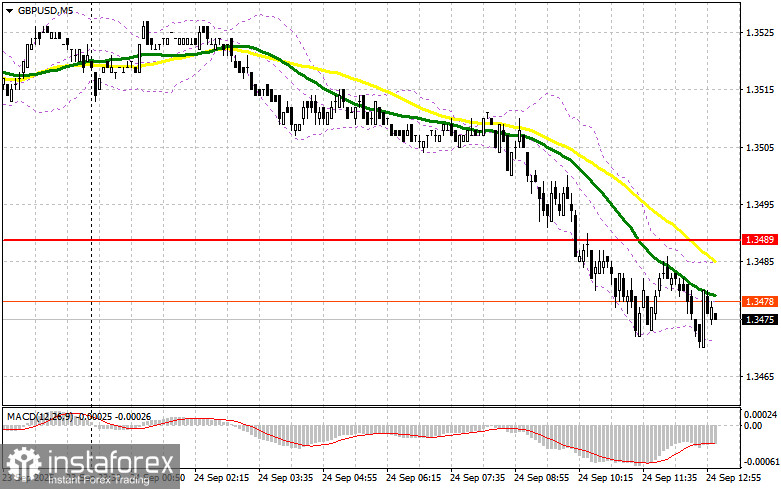Screen dimensions: 781x489
Task: Click the 24 Sep 10:15 time label
Action: pos(606,478)
